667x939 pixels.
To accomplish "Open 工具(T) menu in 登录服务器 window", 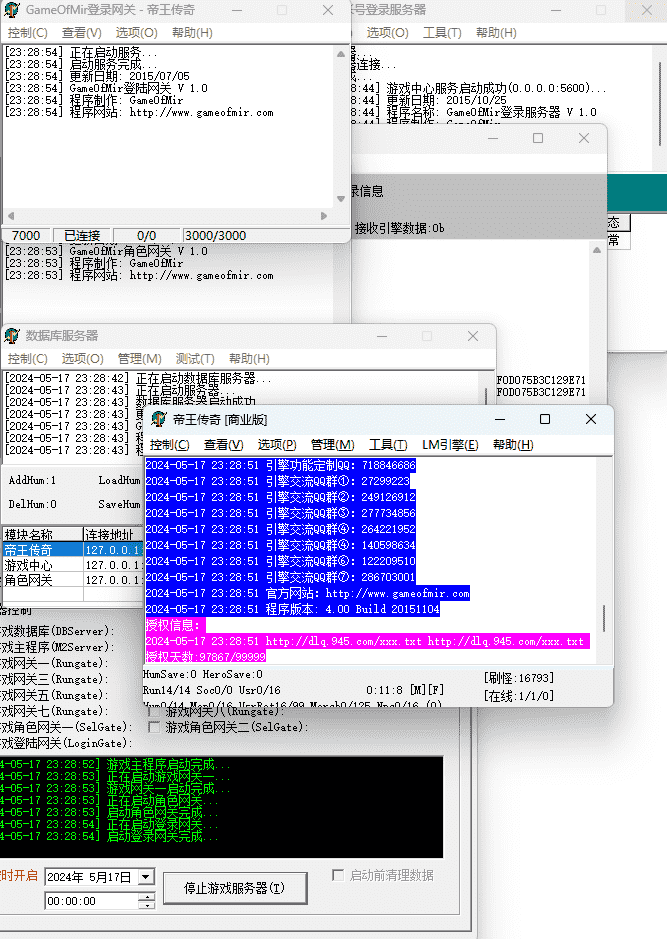I will click(x=442, y=33).
